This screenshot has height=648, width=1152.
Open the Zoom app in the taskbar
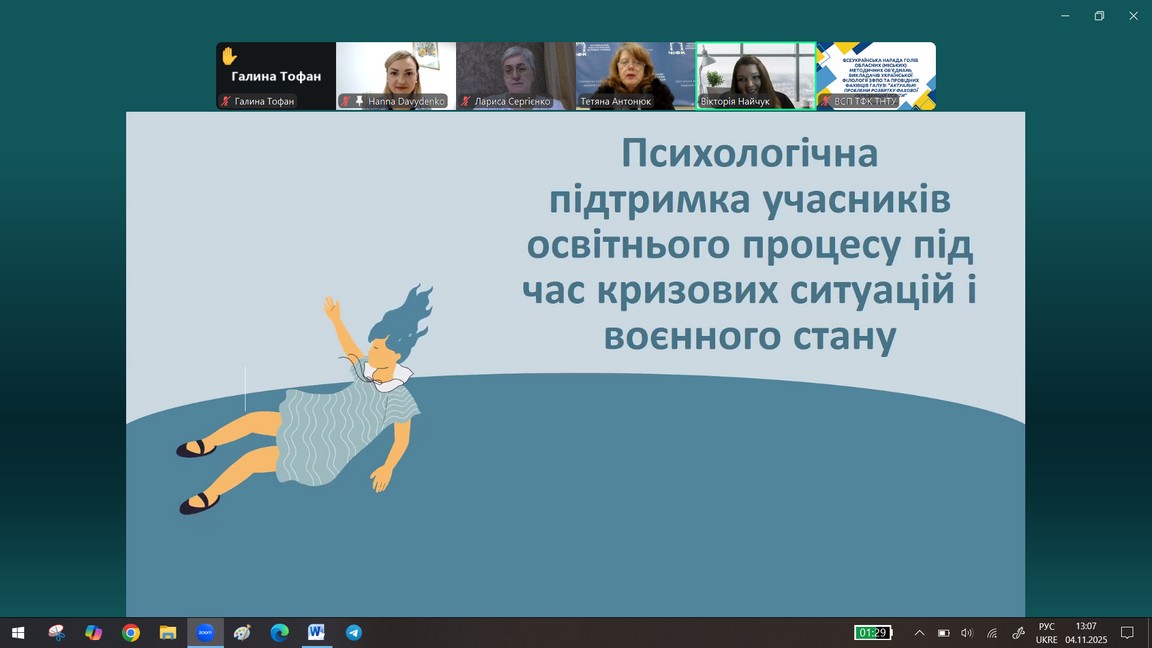click(205, 632)
